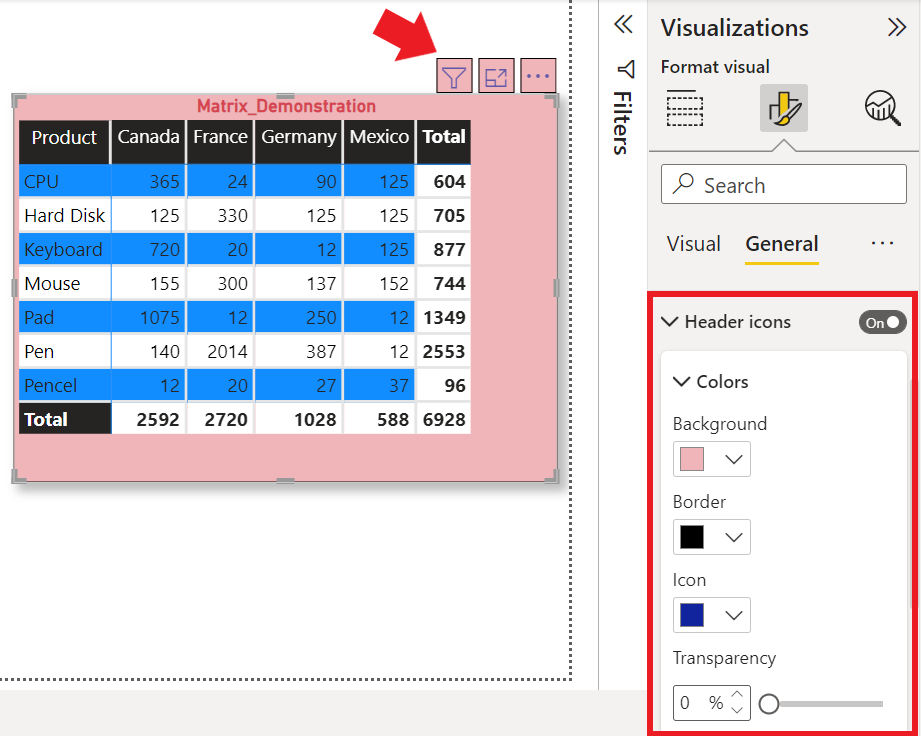This screenshot has width=921, height=736.
Task: Select the Mouse row header
Action: pyautogui.click(x=65, y=283)
